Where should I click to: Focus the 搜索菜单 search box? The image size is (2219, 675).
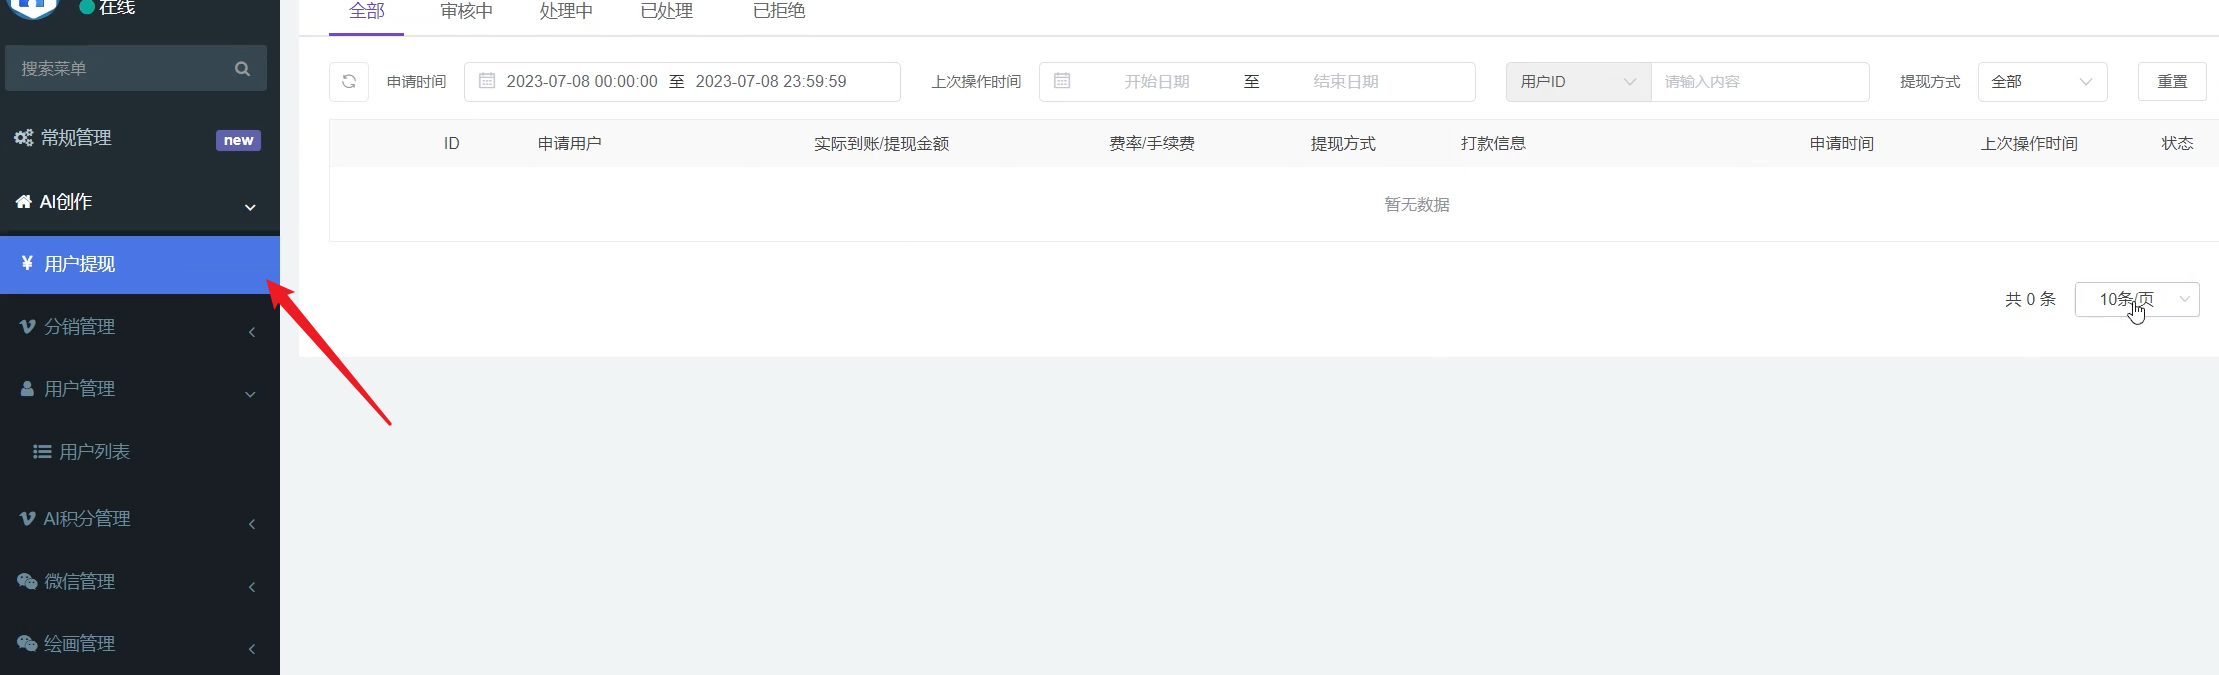tap(136, 68)
